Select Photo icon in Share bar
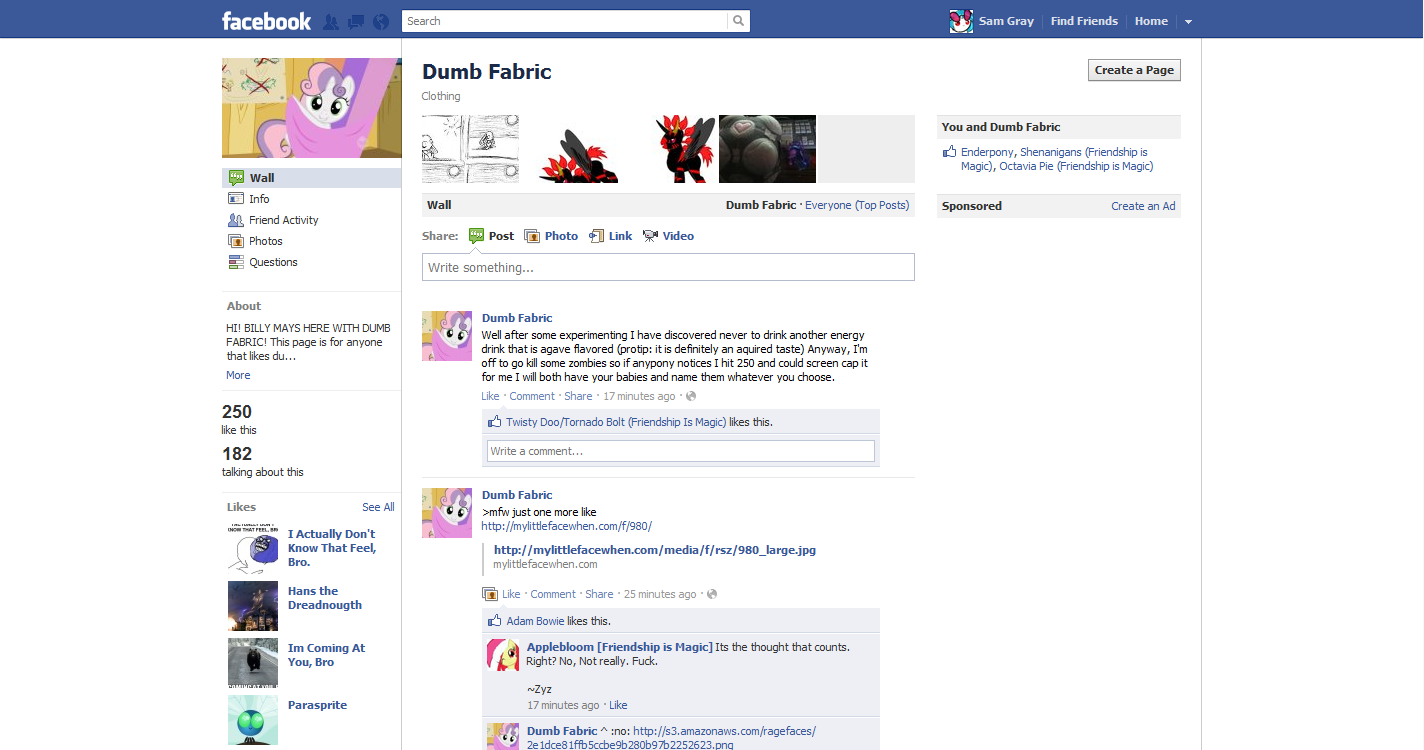Viewport: 1424px width, 750px height. pyautogui.click(x=533, y=236)
